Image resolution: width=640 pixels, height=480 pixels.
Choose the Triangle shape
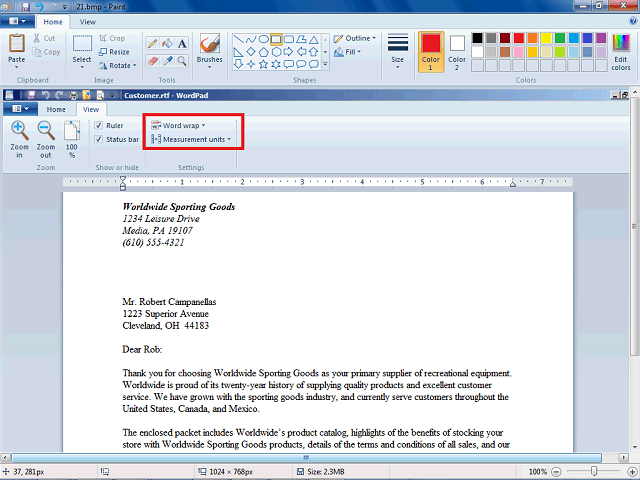tap(313, 39)
